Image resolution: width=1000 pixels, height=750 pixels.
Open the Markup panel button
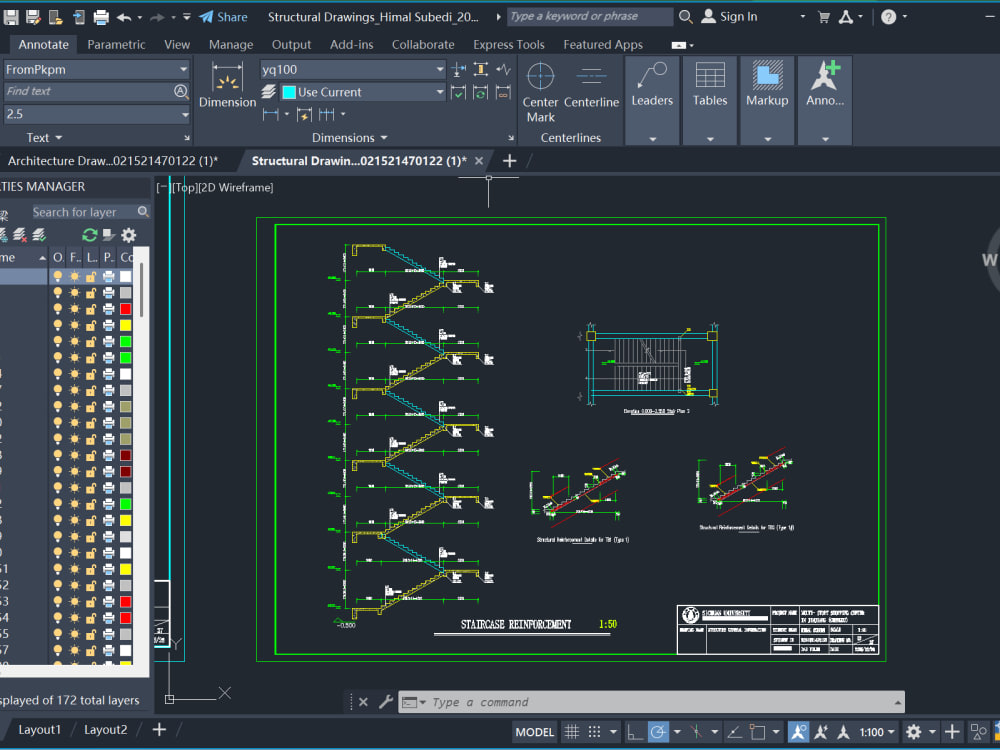767,100
